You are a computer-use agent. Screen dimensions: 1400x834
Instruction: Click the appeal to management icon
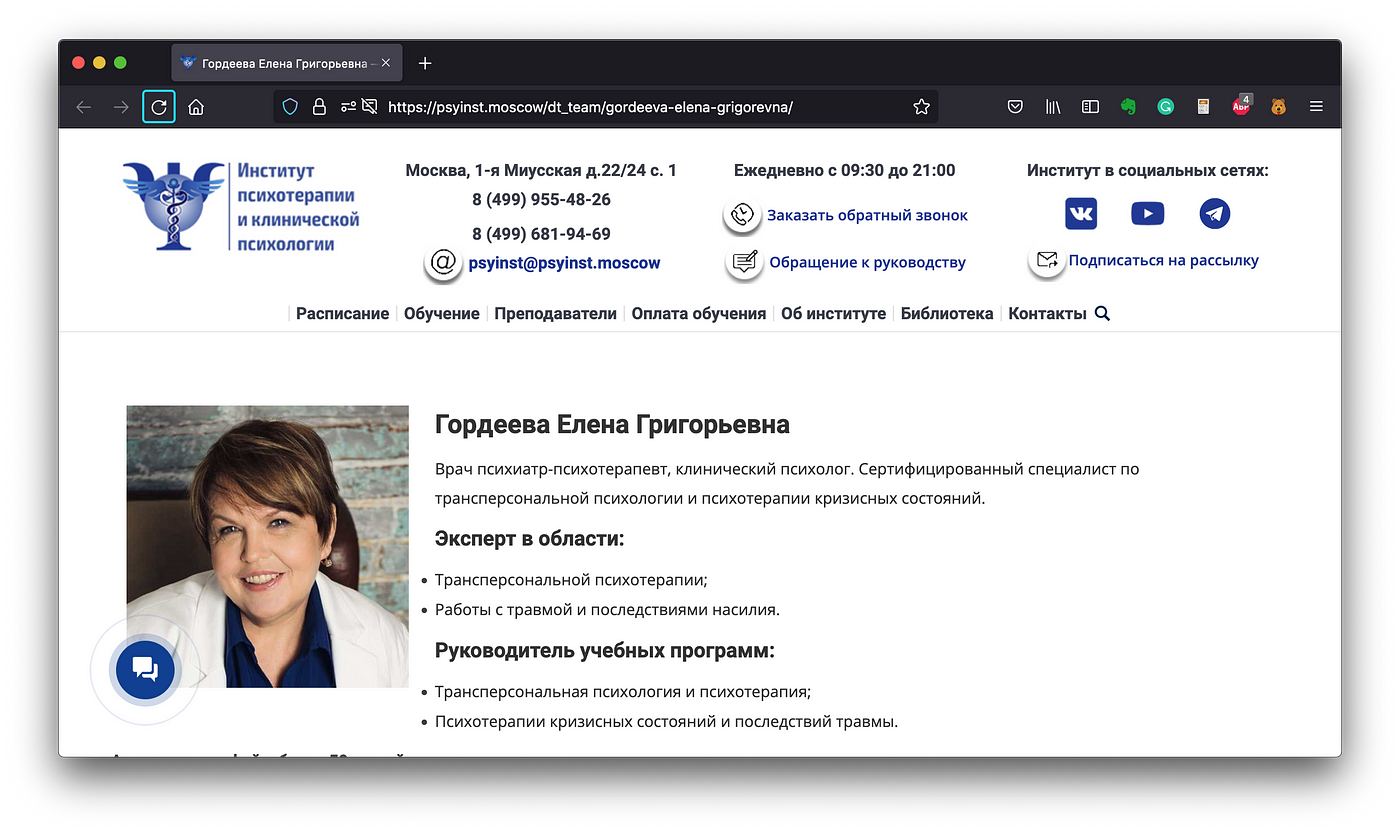[744, 262]
